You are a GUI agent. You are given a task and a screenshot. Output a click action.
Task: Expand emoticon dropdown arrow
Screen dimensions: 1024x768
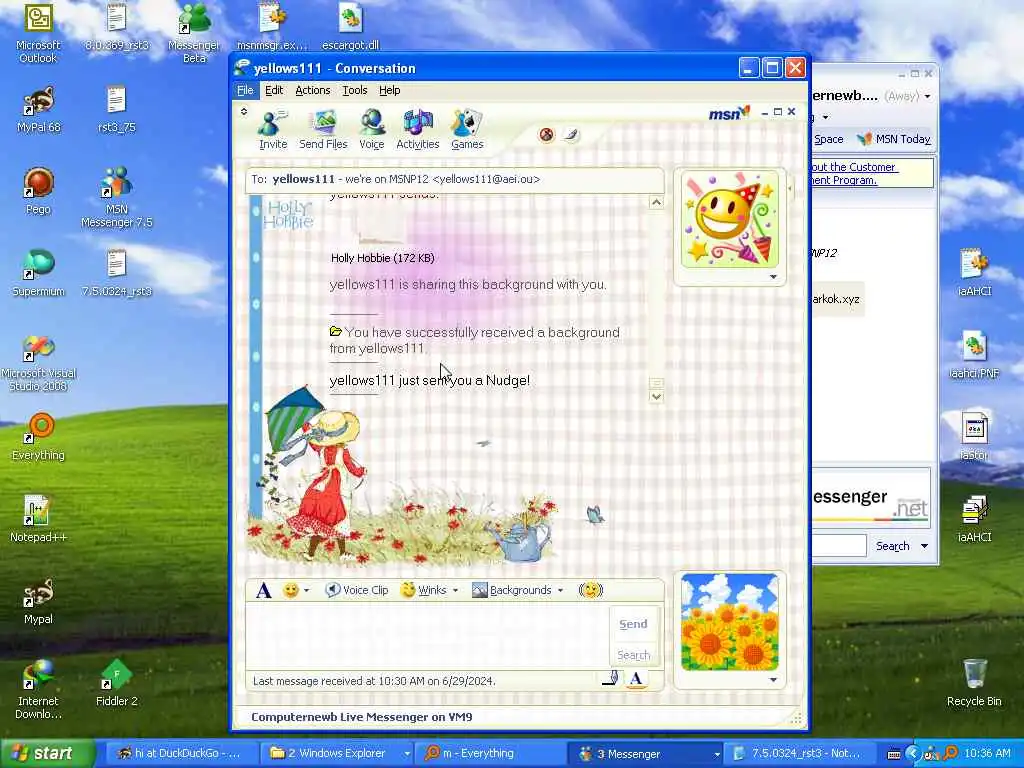click(x=306, y=590)
